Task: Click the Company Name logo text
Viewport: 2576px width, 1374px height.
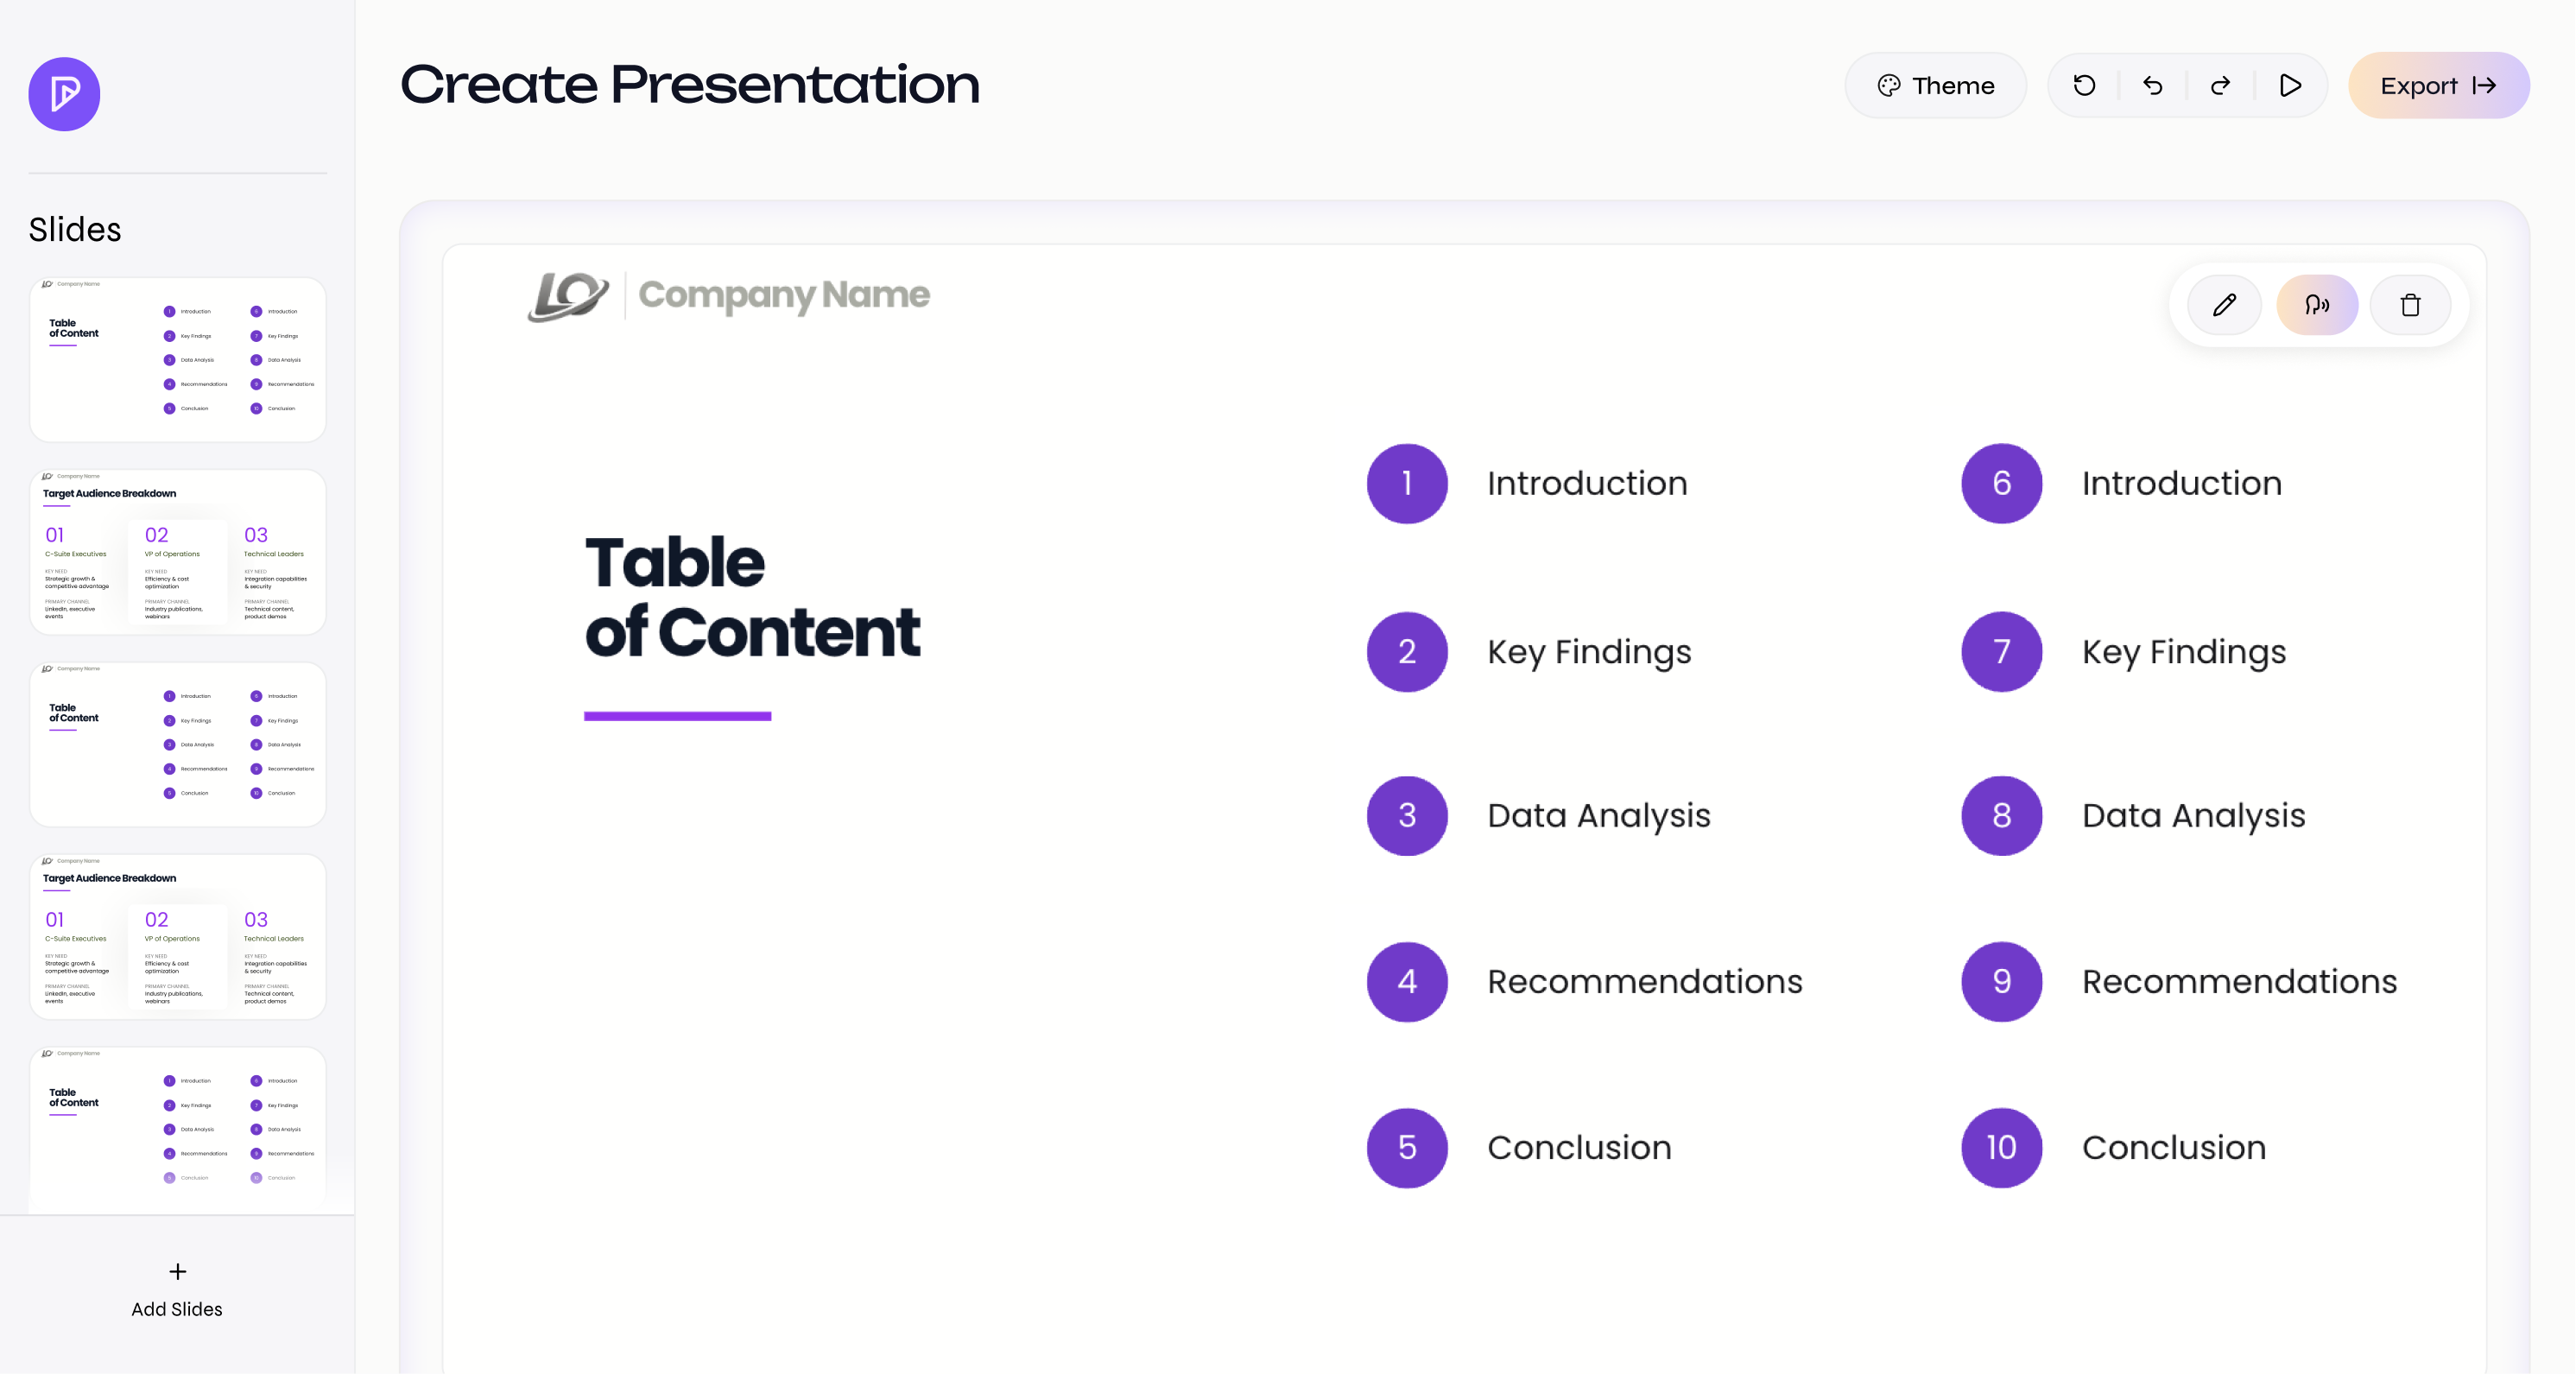Action: pos(784,295)
